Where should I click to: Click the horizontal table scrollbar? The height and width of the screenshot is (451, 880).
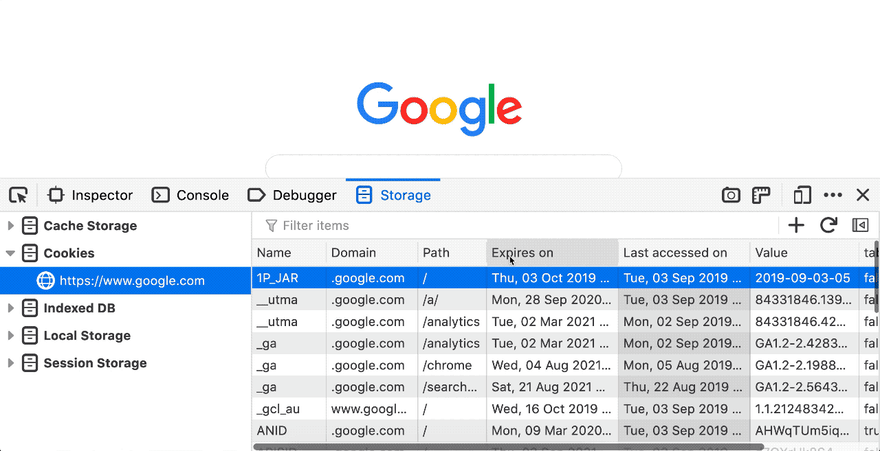(x=508, y=447)
